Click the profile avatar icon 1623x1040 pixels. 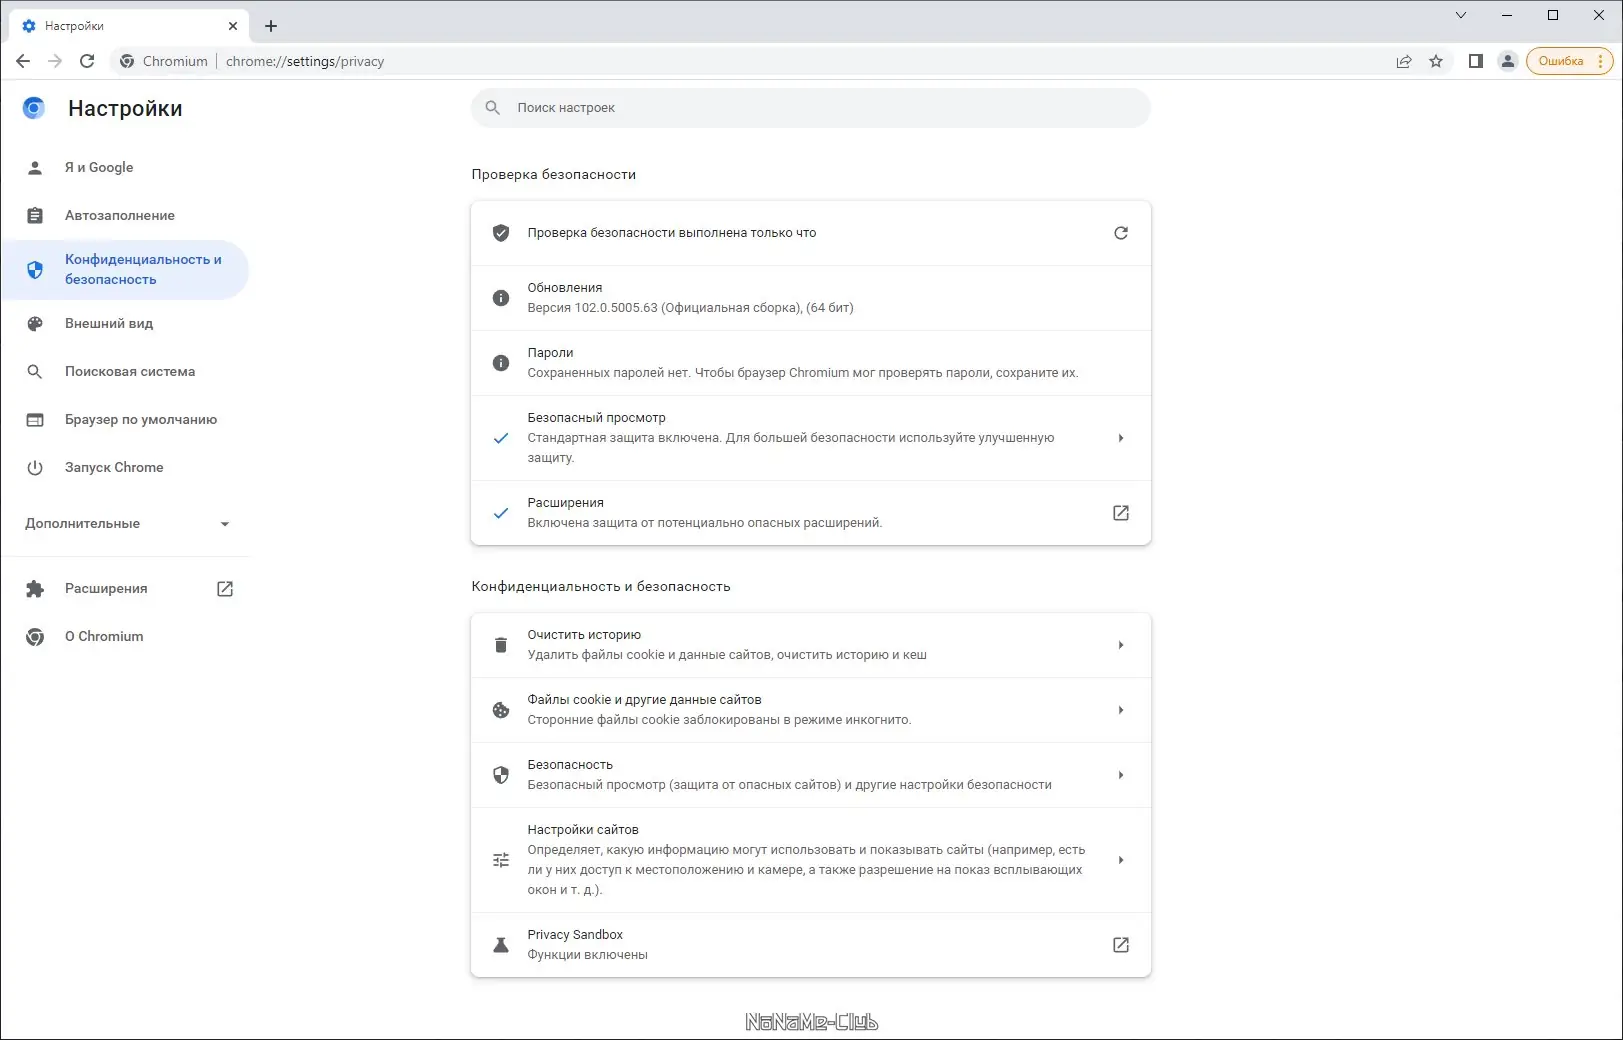coord(1507,61)
